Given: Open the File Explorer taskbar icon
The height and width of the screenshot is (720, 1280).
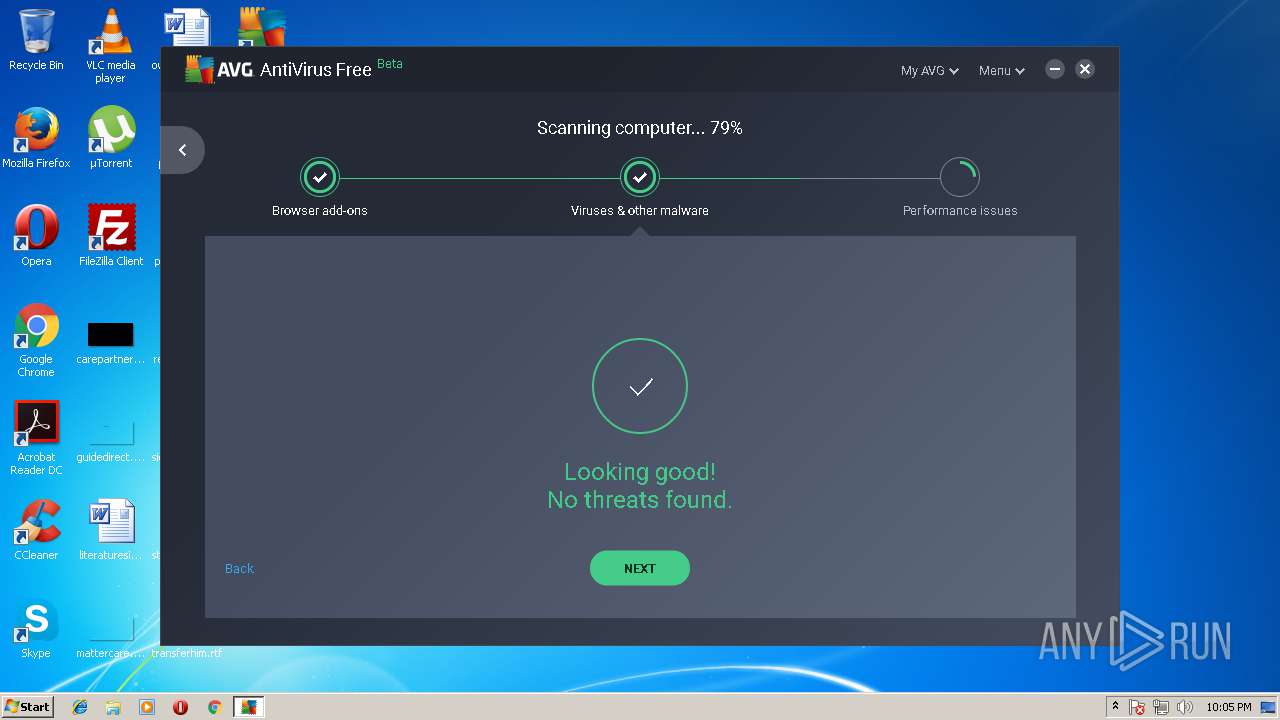Looking at the screenshot, I should pos(113,707).
